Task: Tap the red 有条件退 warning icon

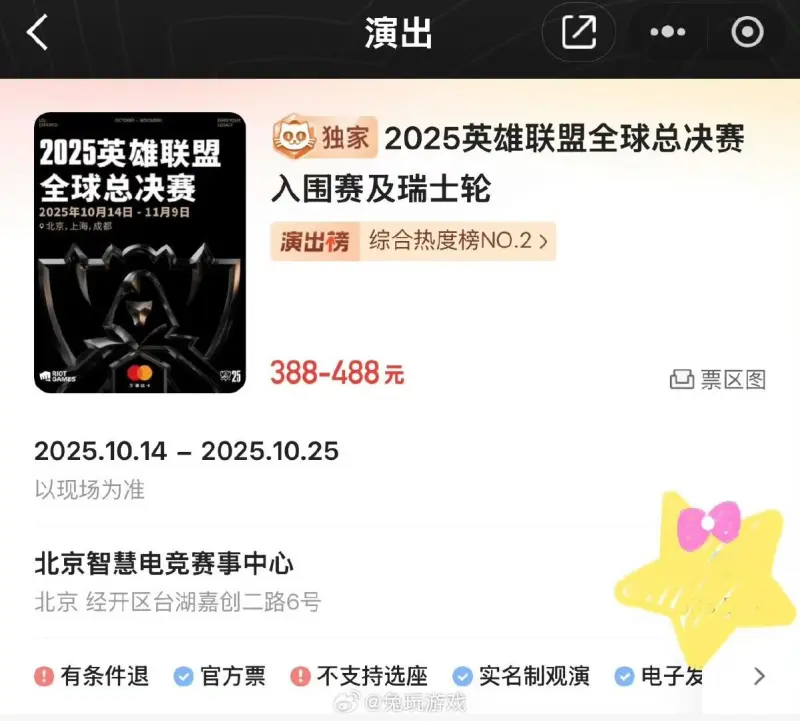Action: [44, 677]
